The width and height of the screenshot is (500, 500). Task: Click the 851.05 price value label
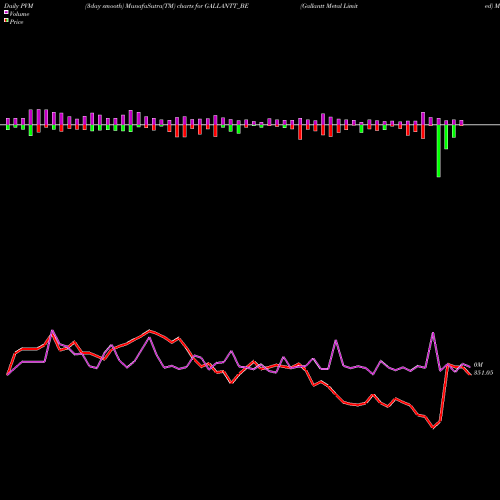pos(483,373)
